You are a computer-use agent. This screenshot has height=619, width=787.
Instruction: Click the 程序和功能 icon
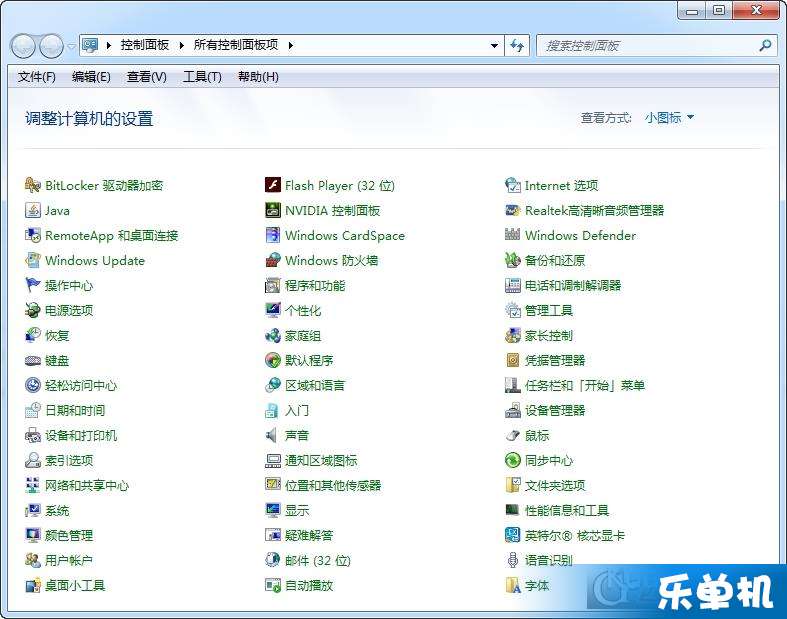(273, 285)
